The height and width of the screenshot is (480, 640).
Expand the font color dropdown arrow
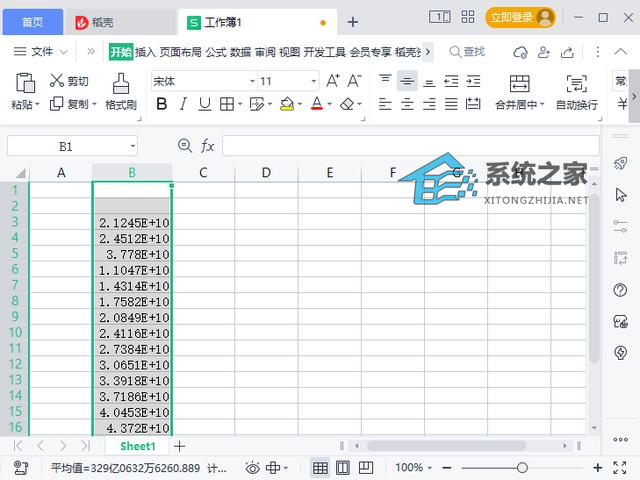coord(329,104)
